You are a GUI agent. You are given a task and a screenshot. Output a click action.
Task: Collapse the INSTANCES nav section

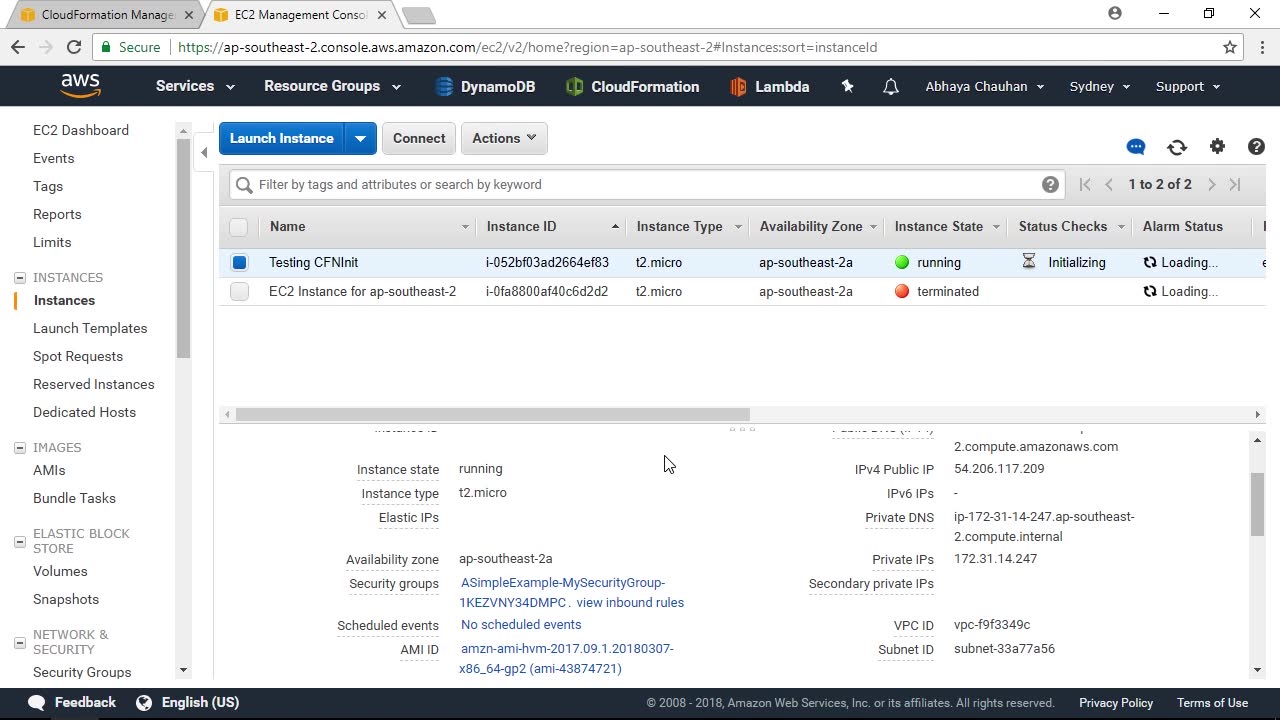pos(19,278)
